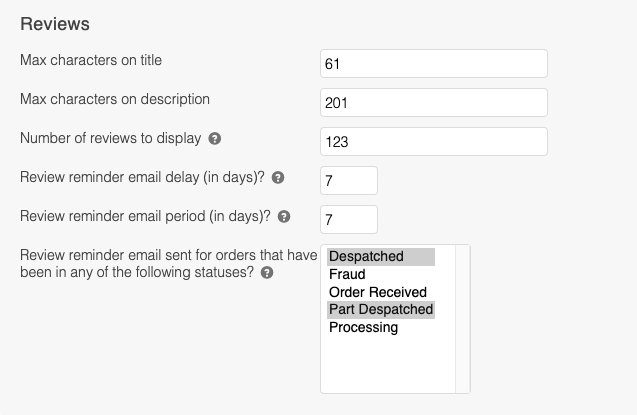This screenshot has width=637, height=415.
Task: Select Order Received status option
Action: [378, 292]
